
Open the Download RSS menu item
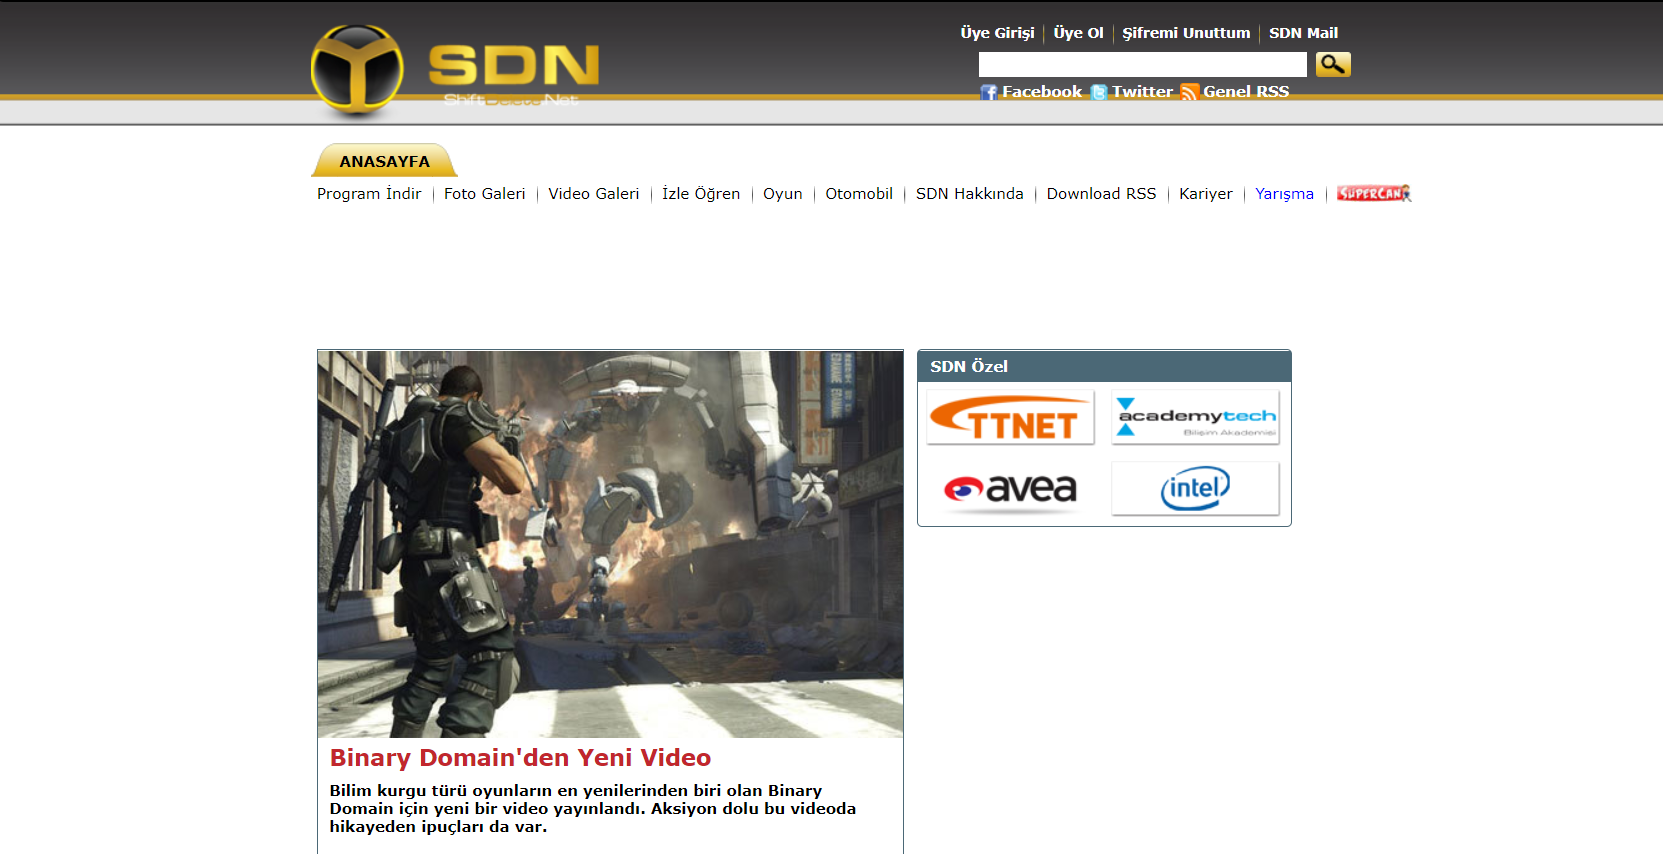pyautogui.click(x=1101, y=194)
